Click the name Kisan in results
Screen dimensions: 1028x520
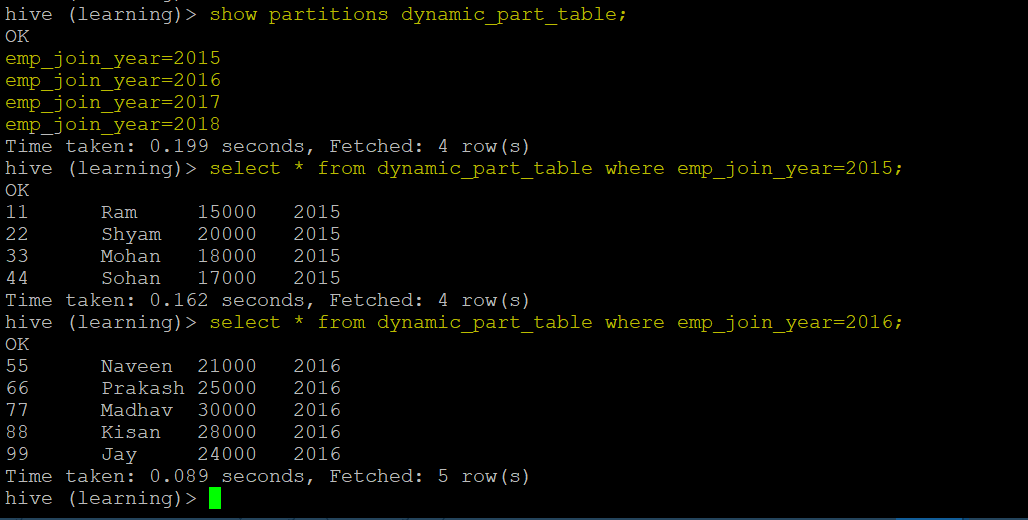130,433
